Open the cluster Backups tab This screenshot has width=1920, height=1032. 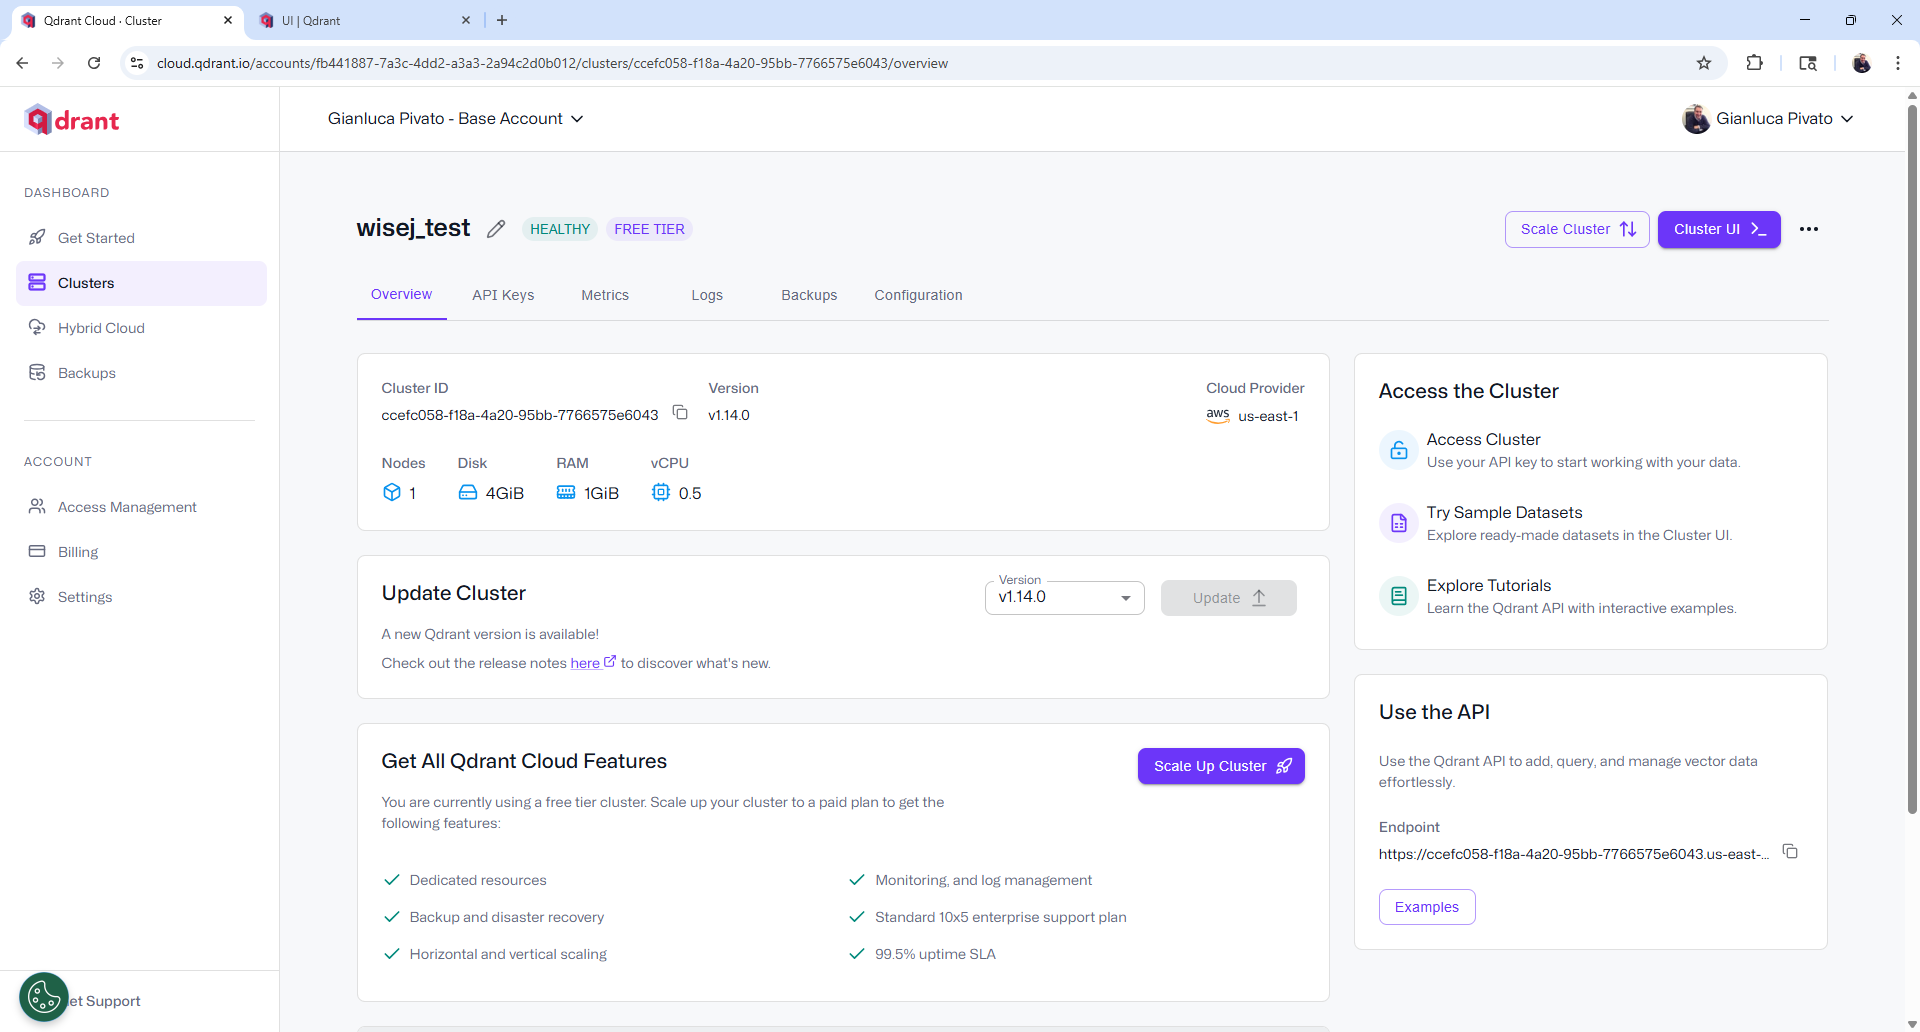click(x=809, y=295)
